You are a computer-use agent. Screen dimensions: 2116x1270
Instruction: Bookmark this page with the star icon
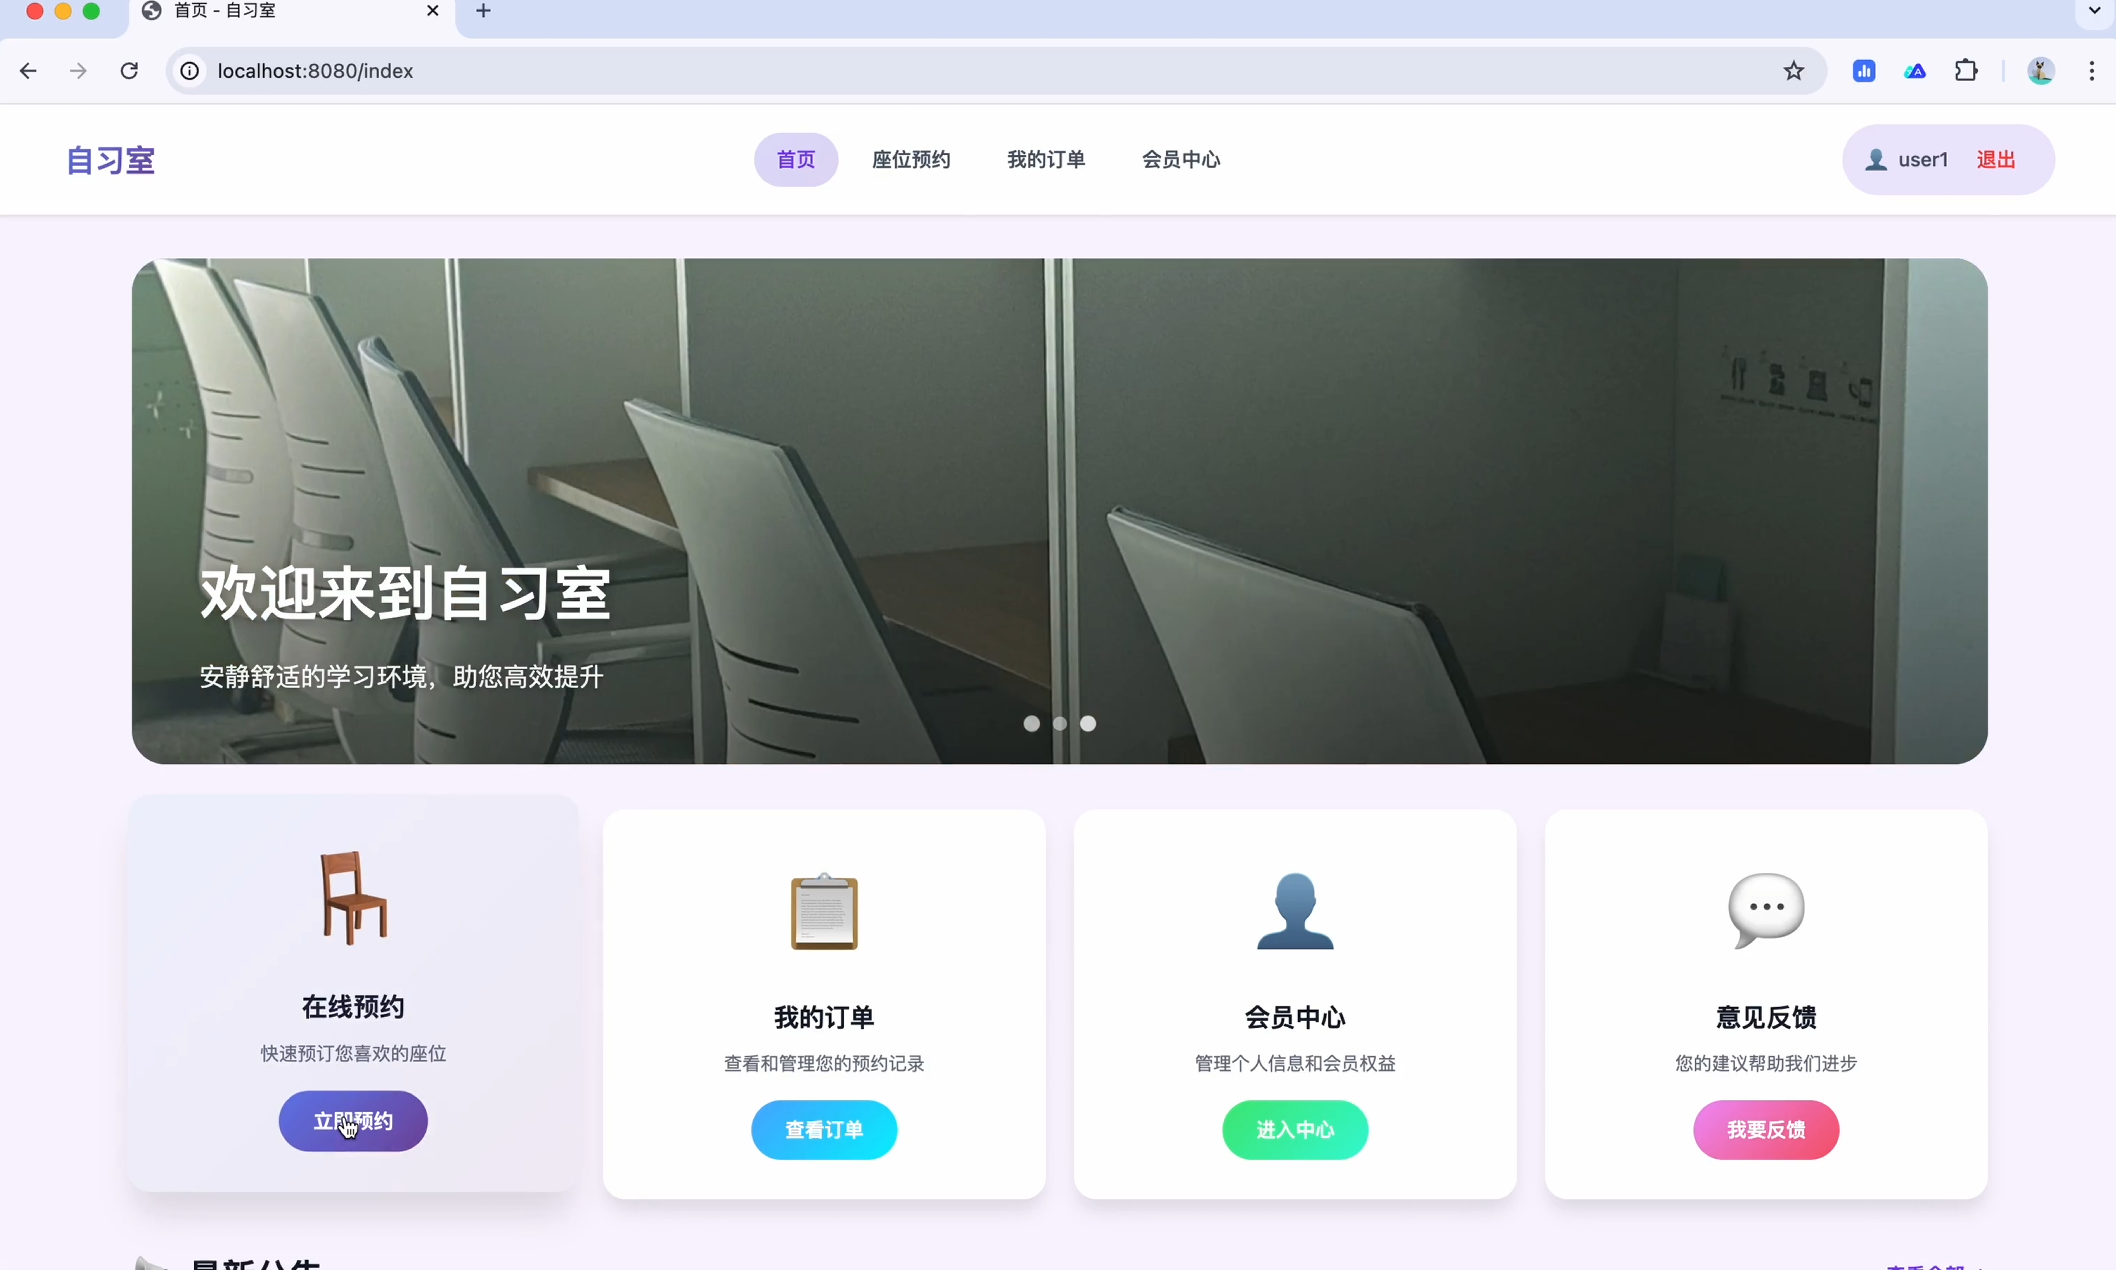coord(1793,71)
